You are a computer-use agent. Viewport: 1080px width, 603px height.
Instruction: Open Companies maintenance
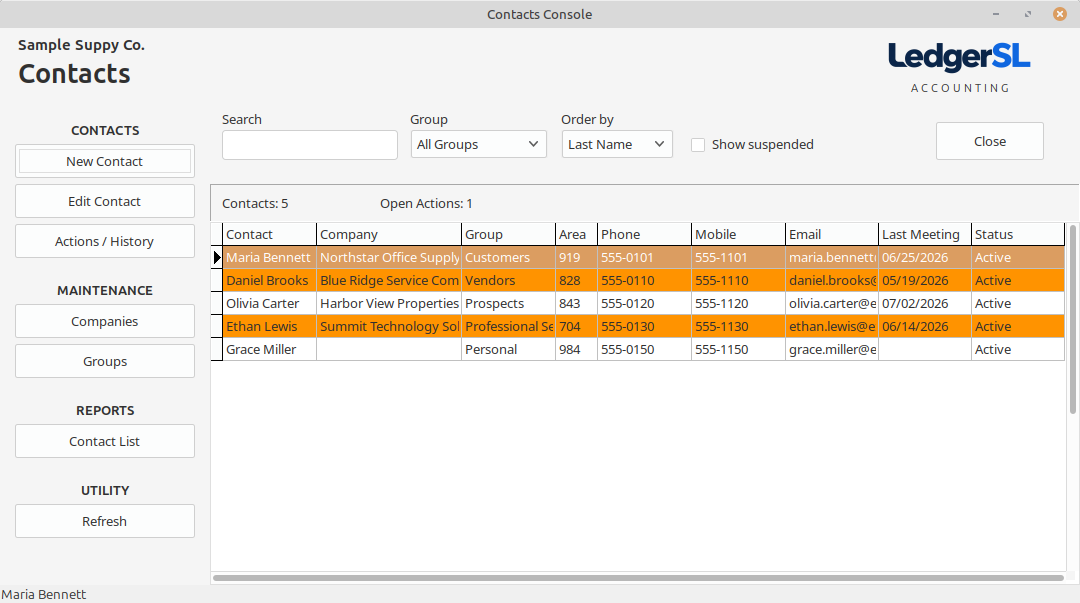(105, 321)
